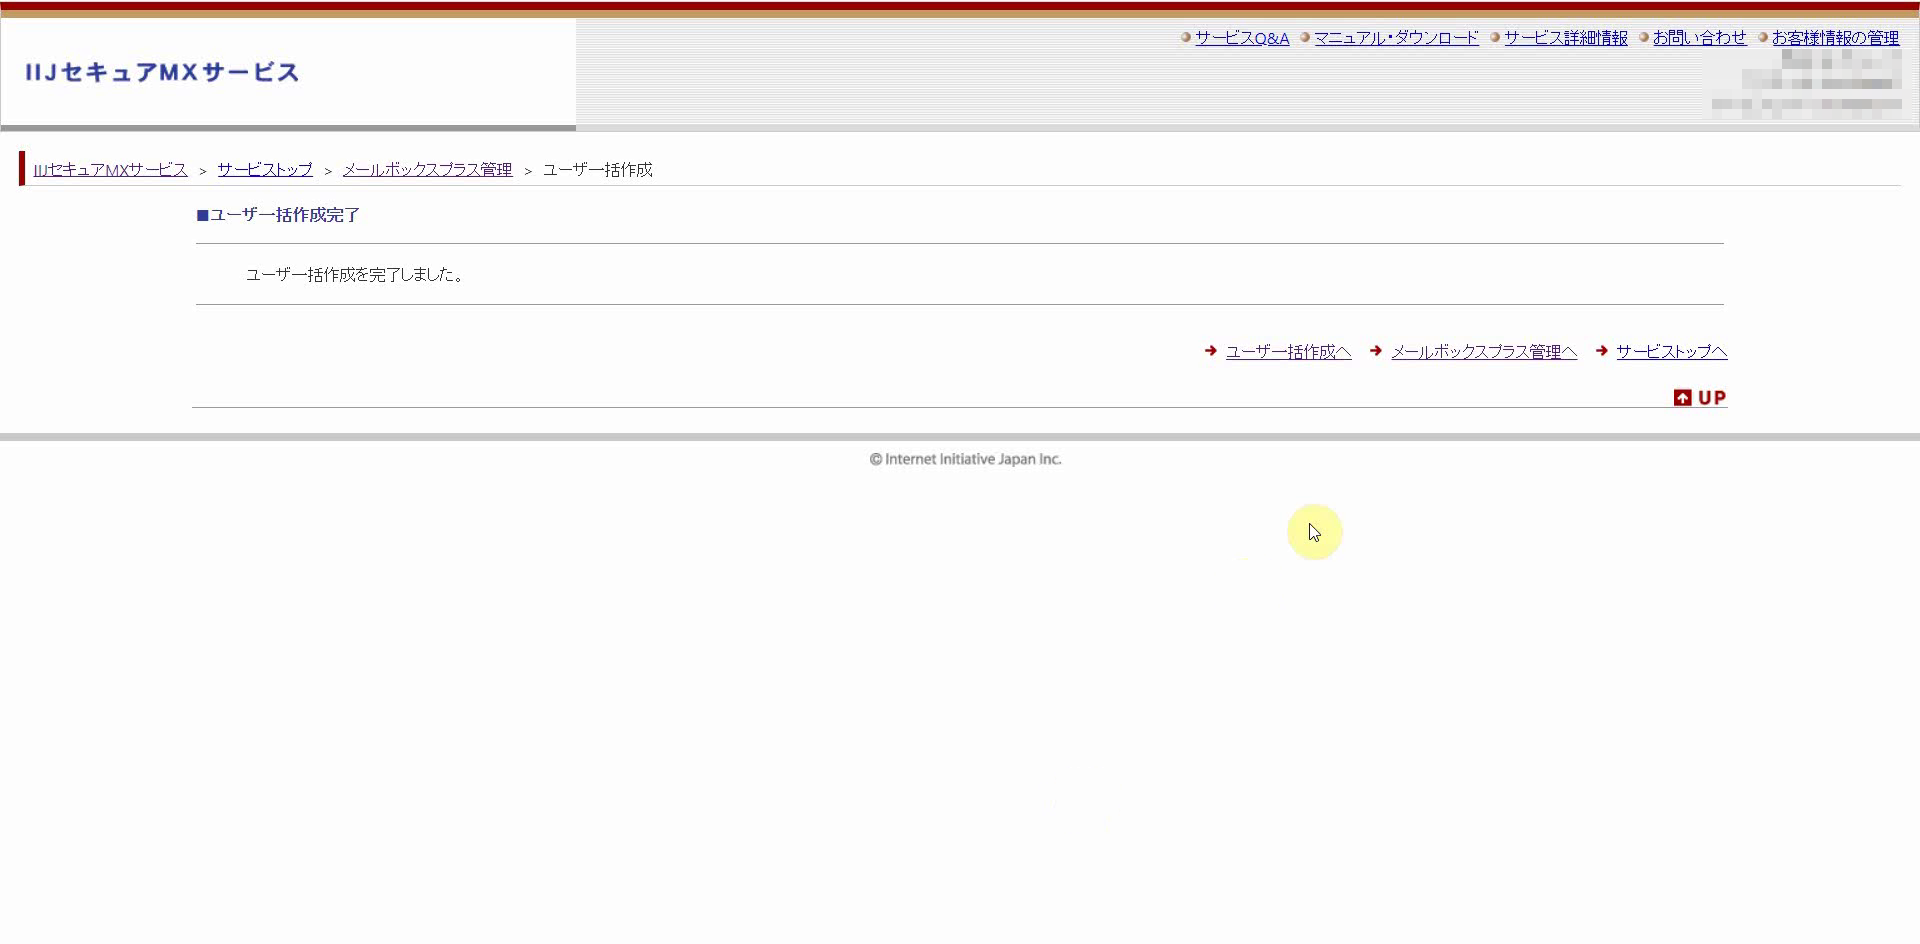Open お問い合わせ link
1920x944 pixels.
[x=1699, y=38]
